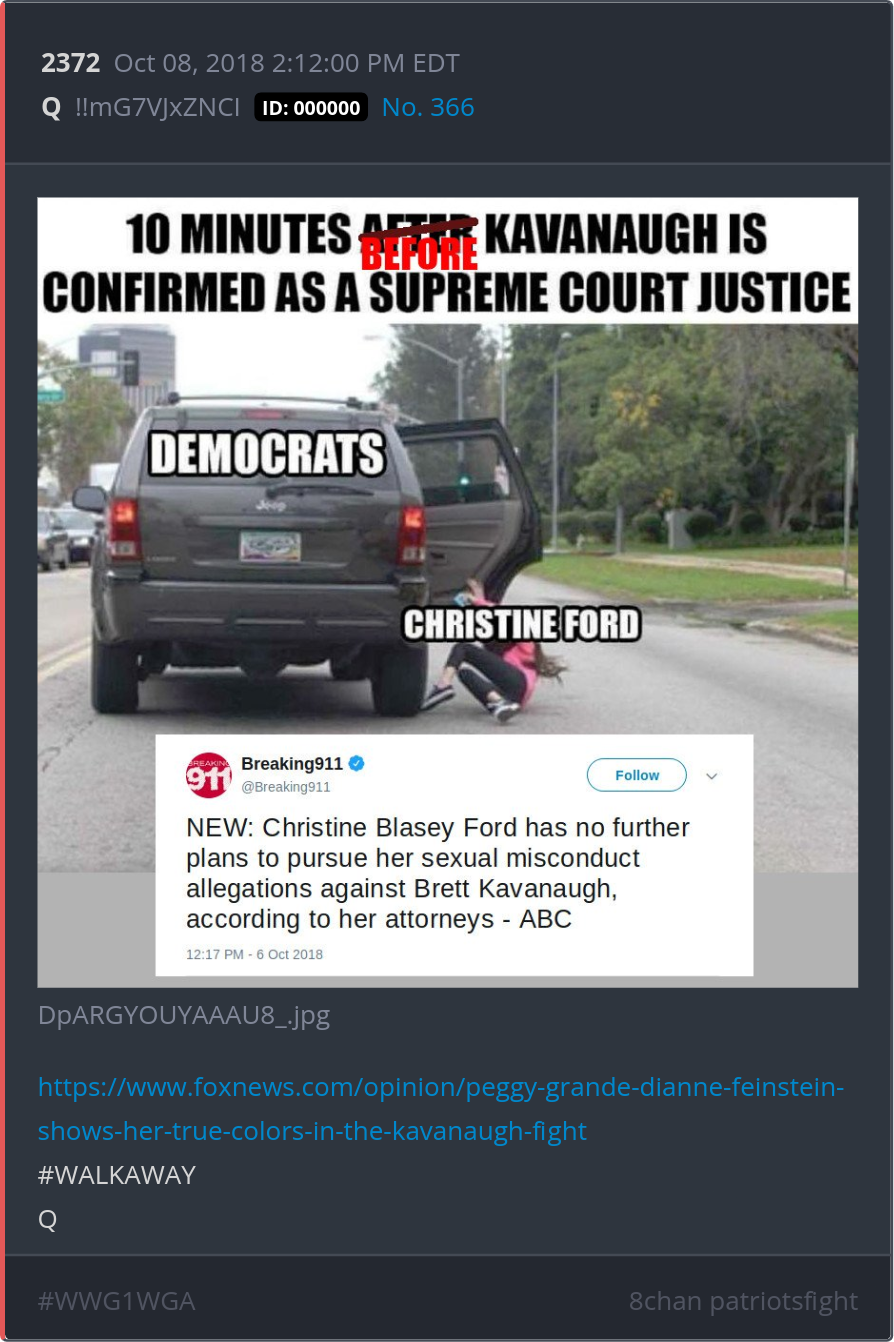Click the Breaking911 red avatar logo
The image size is (894, 1342).
click(208, 775)
